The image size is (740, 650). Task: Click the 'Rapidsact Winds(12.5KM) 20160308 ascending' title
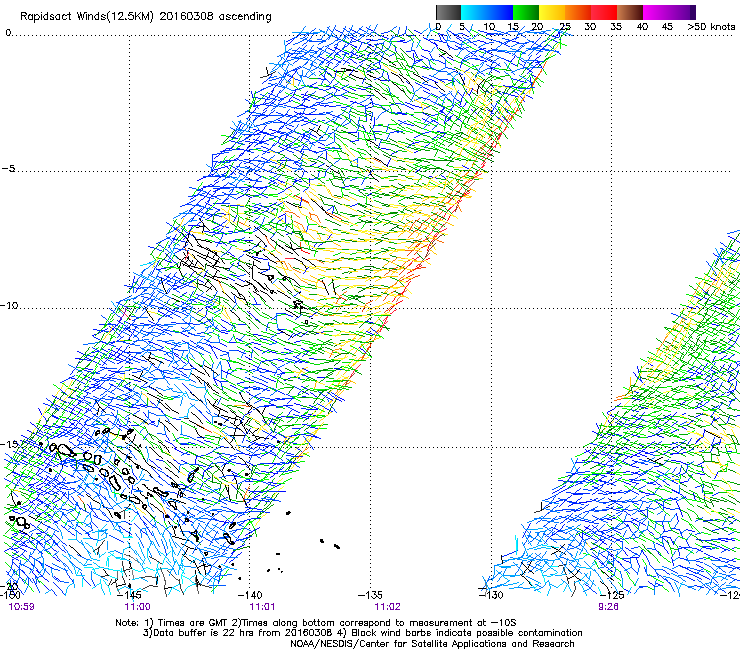[x=146, y=17]
